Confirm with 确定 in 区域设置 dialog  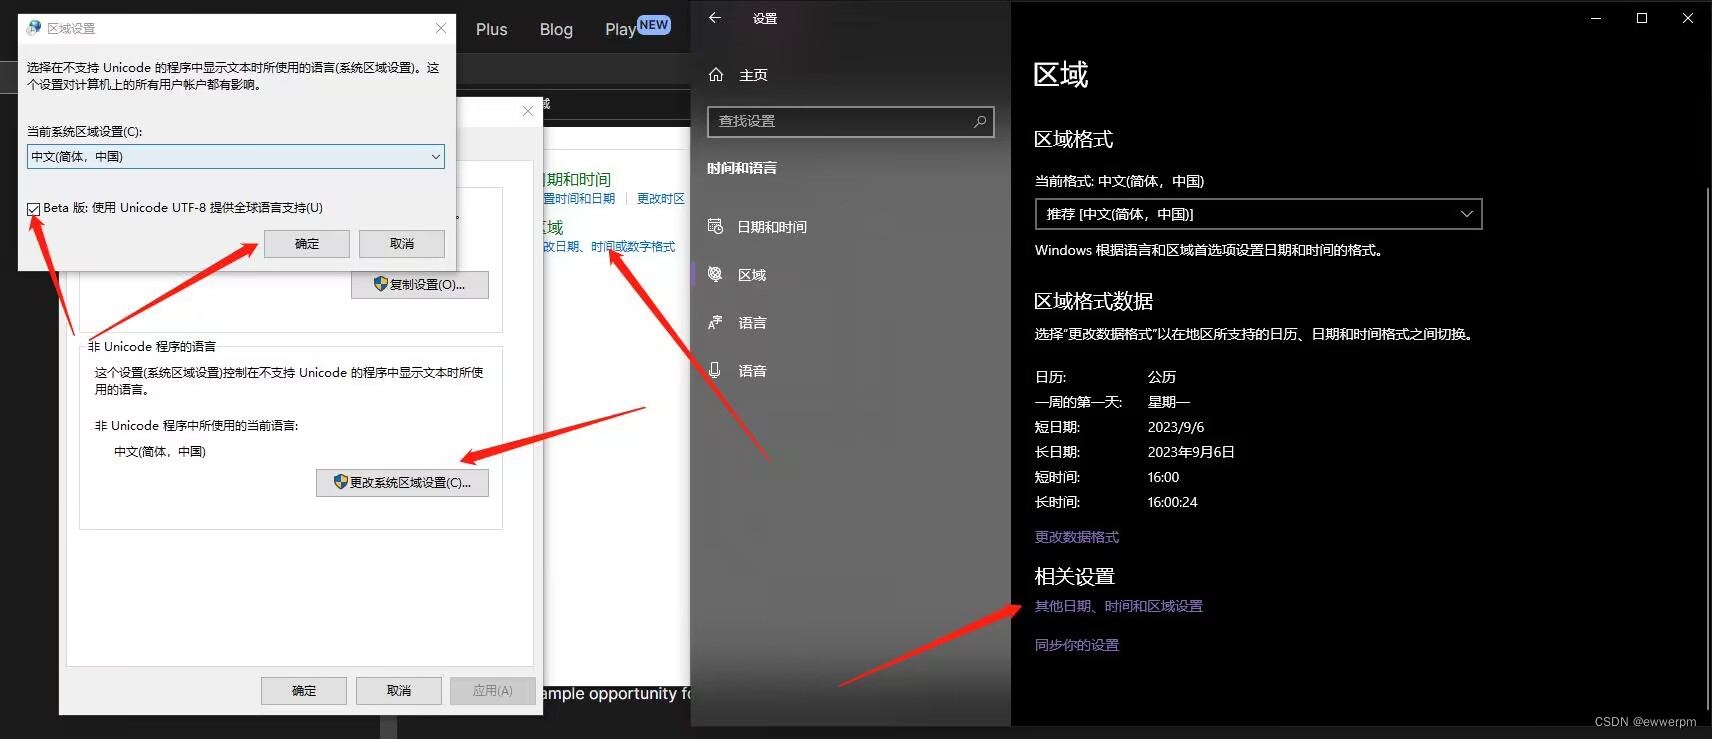pos(307,244)
